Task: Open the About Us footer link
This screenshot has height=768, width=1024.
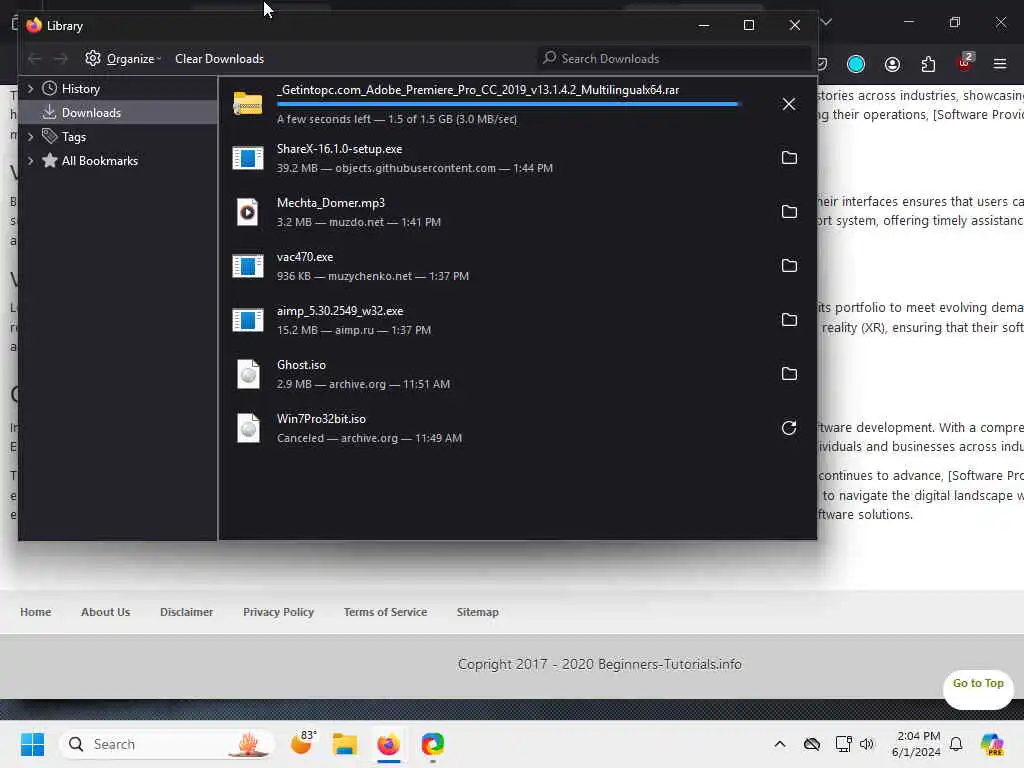Action: coord(105,612)
